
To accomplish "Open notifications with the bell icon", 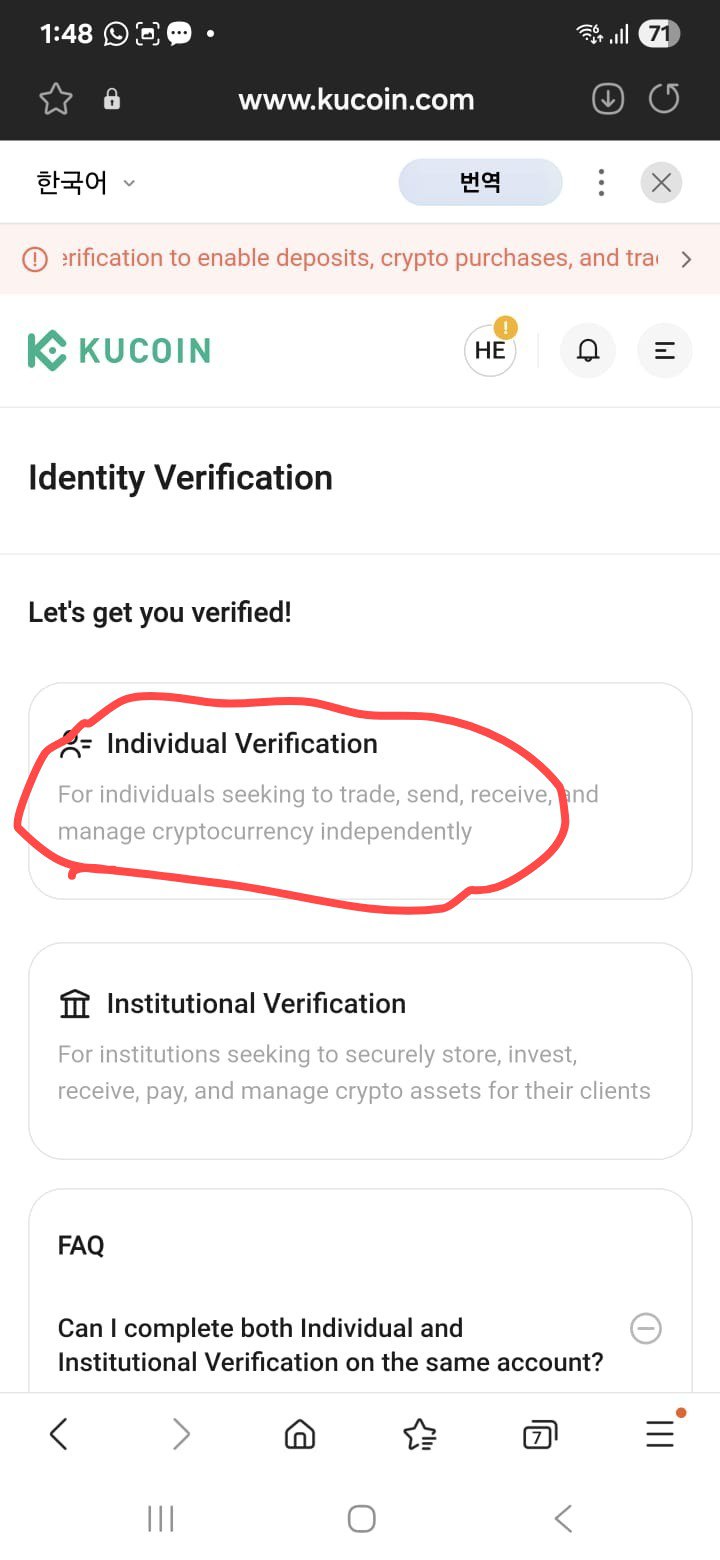I will tap(588, 351).
